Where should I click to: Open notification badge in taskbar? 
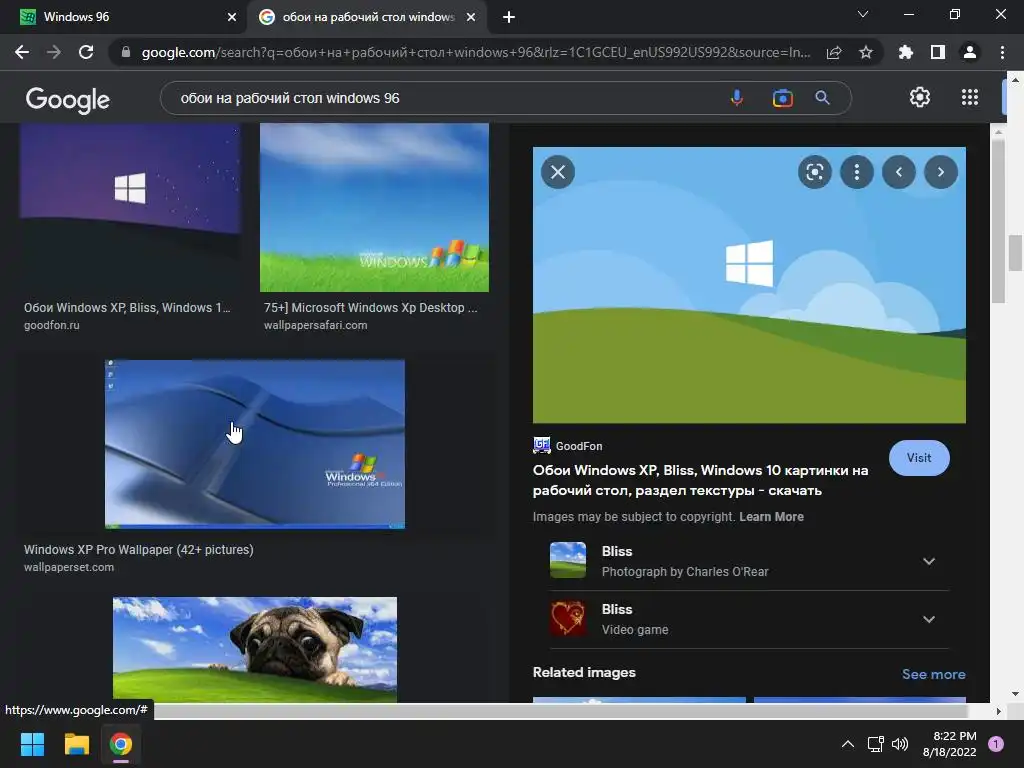996,744
